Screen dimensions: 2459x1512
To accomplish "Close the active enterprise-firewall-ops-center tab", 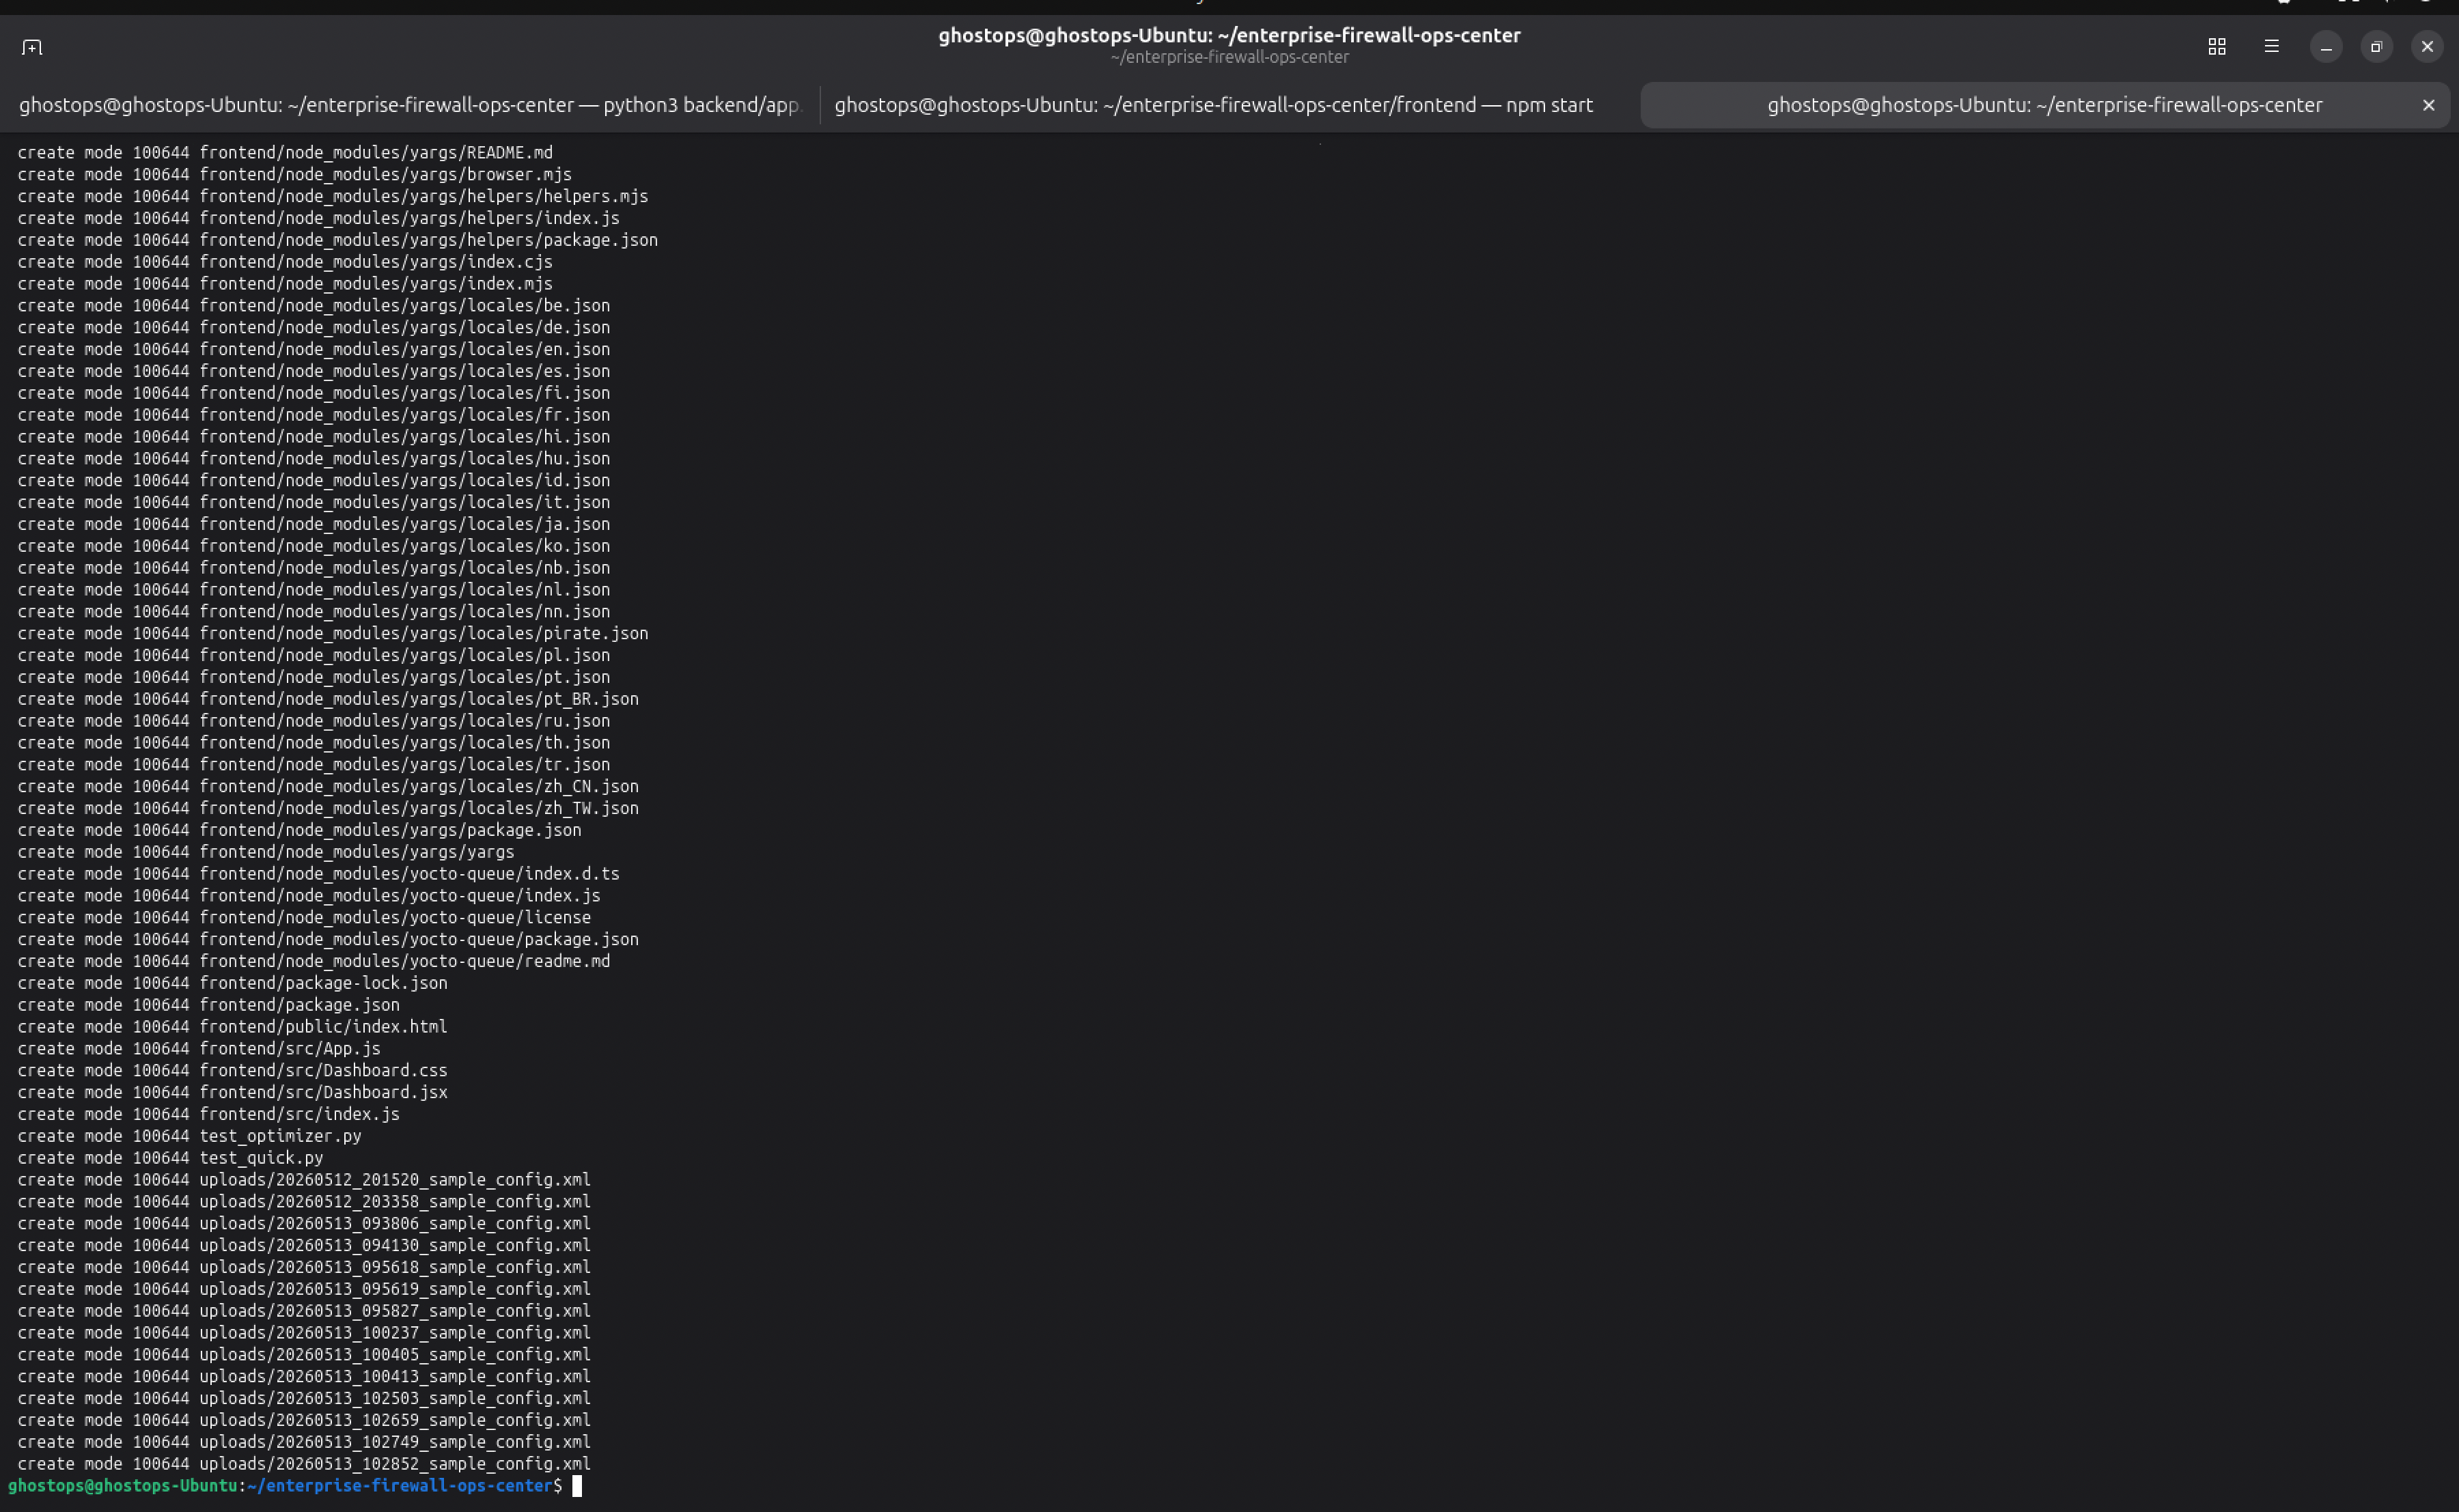I will pos(2428,105).
